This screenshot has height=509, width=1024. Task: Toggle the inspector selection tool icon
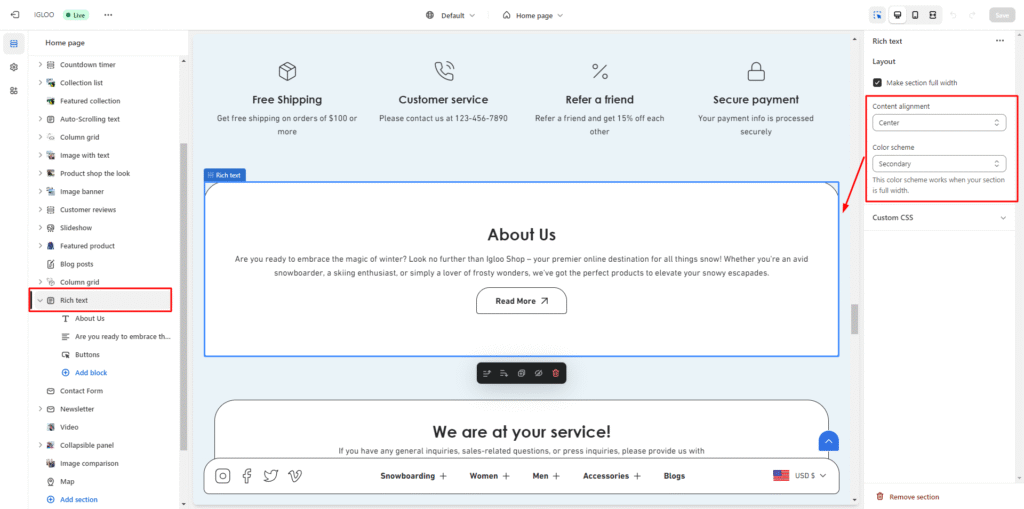[877, 15]
